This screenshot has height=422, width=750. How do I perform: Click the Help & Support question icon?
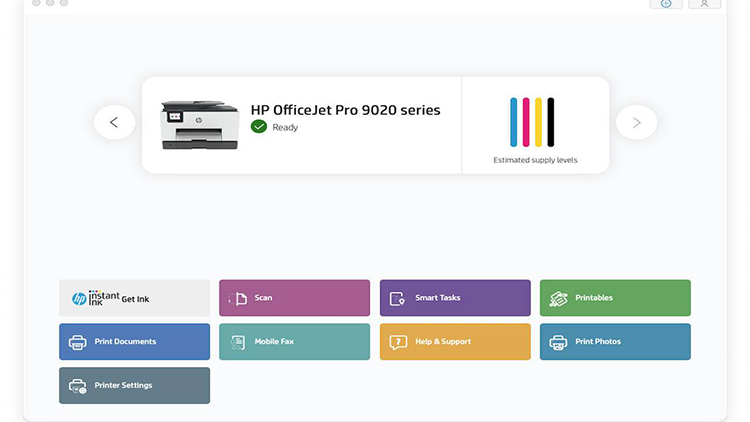tap(398, 342)
